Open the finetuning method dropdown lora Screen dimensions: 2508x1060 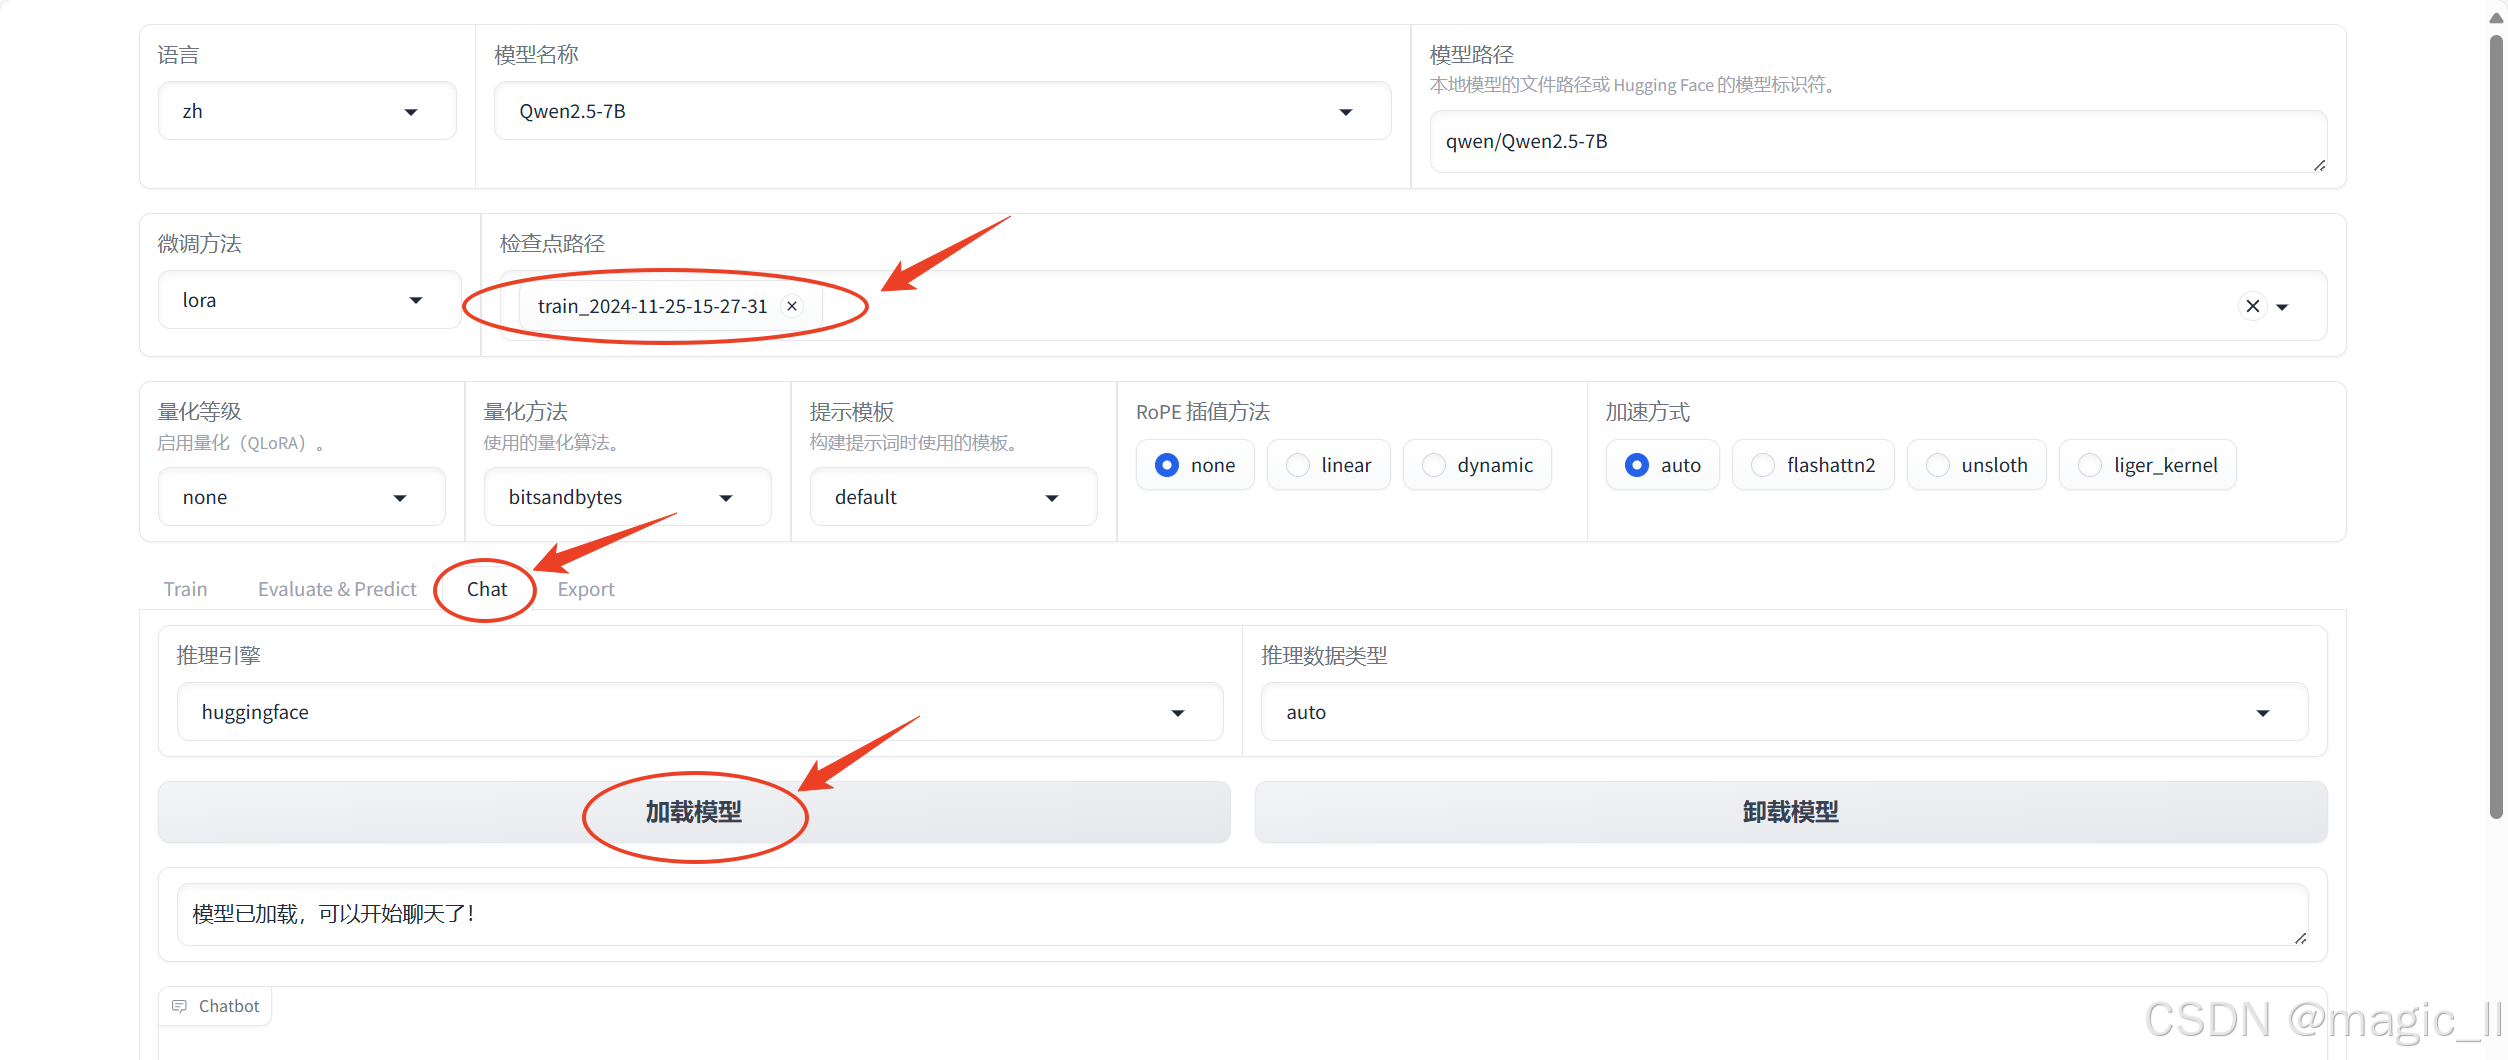pyautogui.click(x=309, y=300)
